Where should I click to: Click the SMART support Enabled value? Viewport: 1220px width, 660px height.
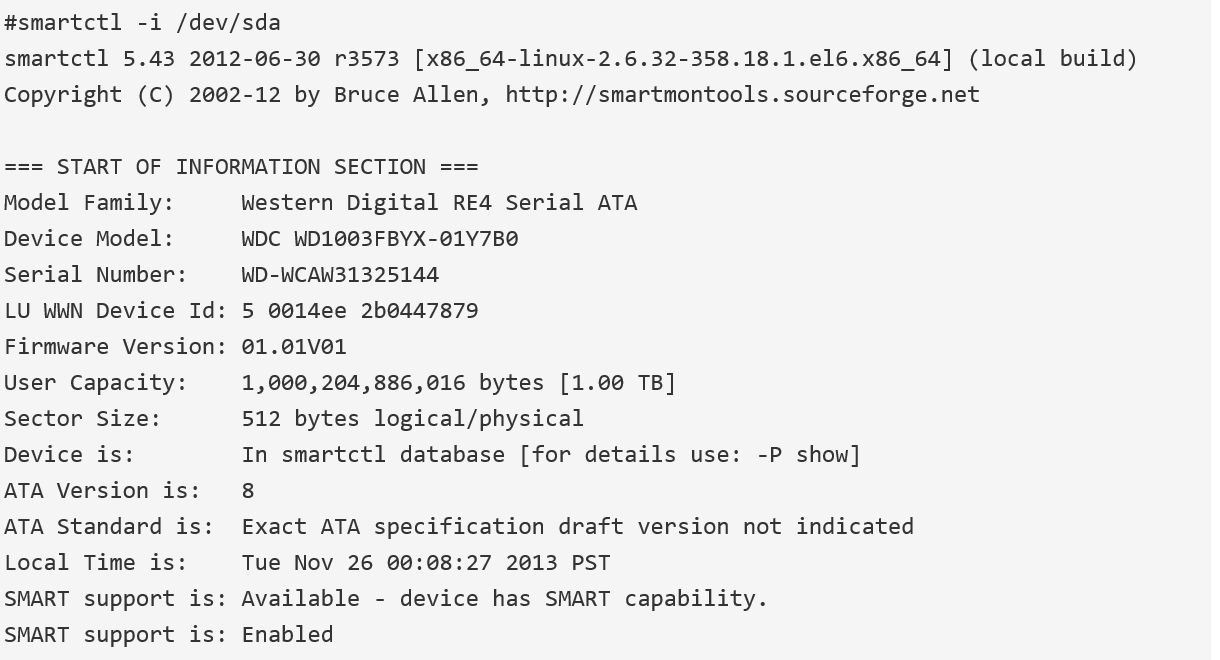pos(288,635)
